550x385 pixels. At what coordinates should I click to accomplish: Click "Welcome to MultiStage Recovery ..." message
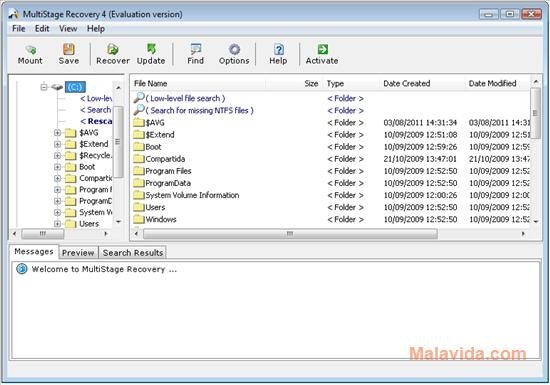(x=104, y=269)
